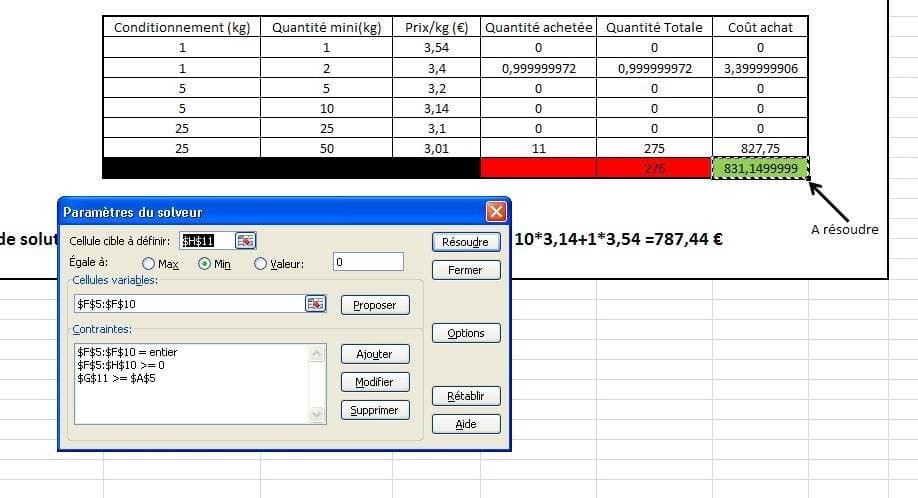Viewport: 918px width, 498px height.
Task: Reset solver settings with Rétablir
Action: point(465,396)
